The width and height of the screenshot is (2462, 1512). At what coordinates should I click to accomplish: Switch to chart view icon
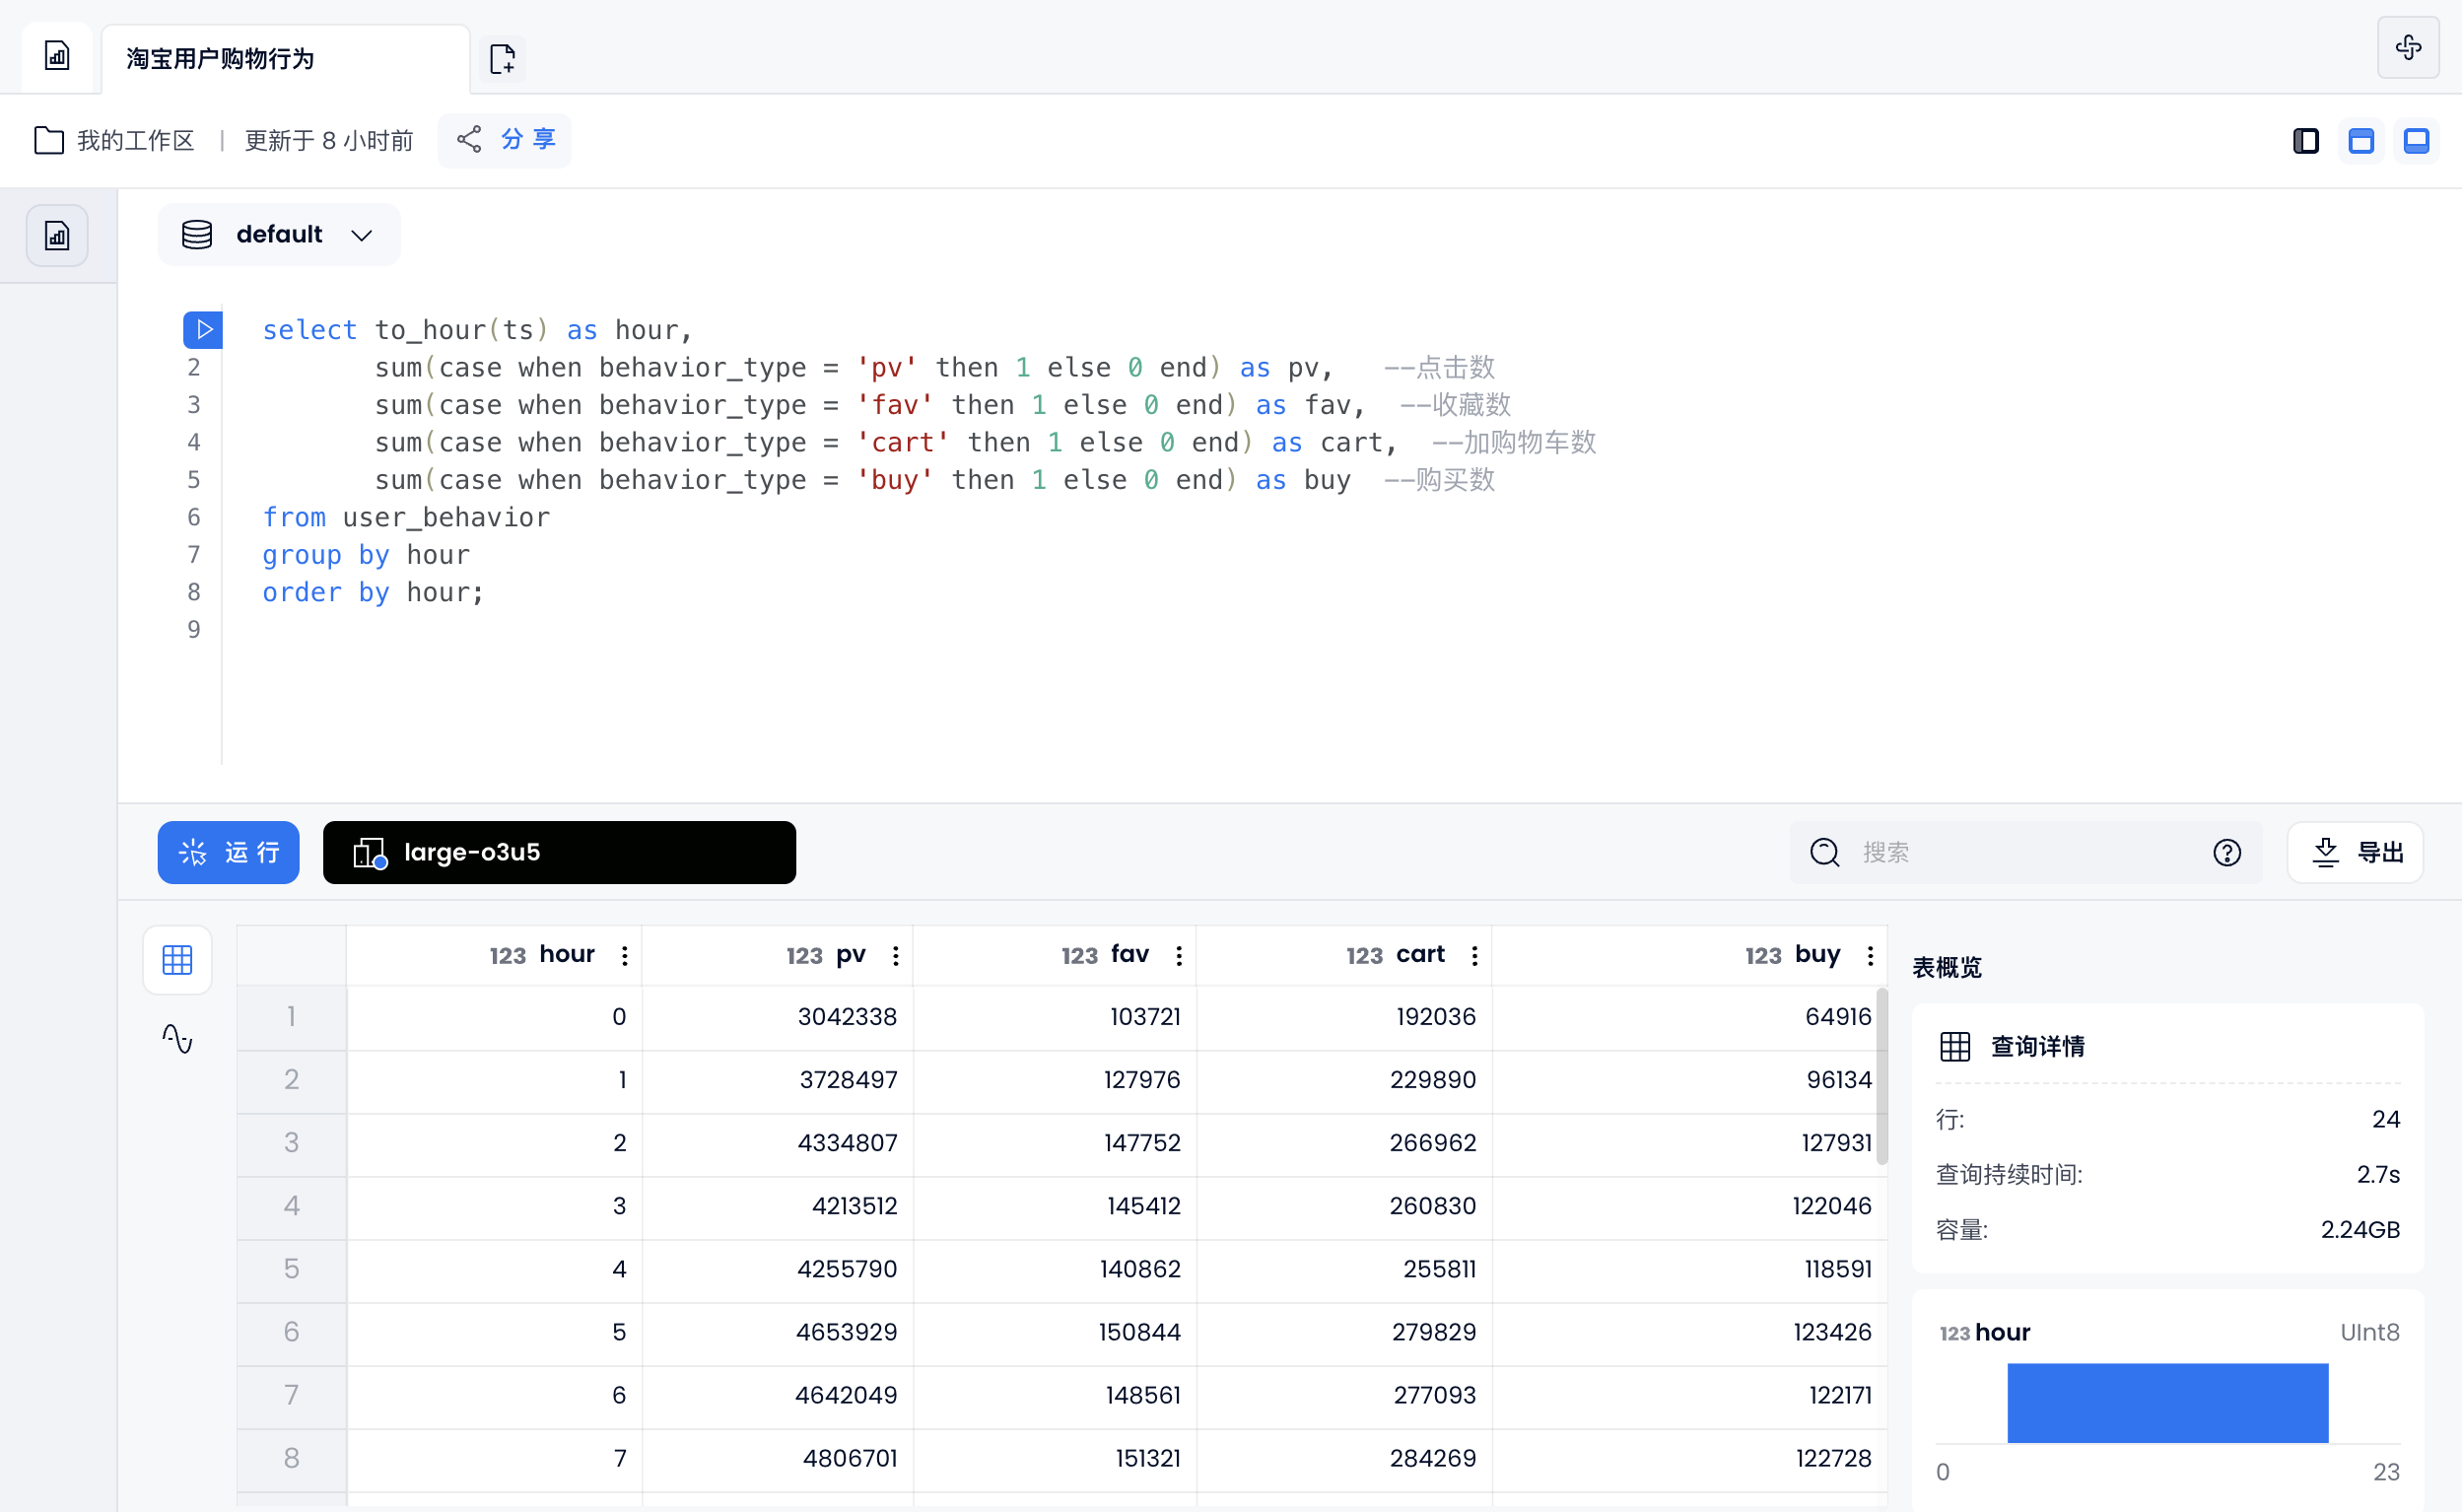(x=177, y=1039)
